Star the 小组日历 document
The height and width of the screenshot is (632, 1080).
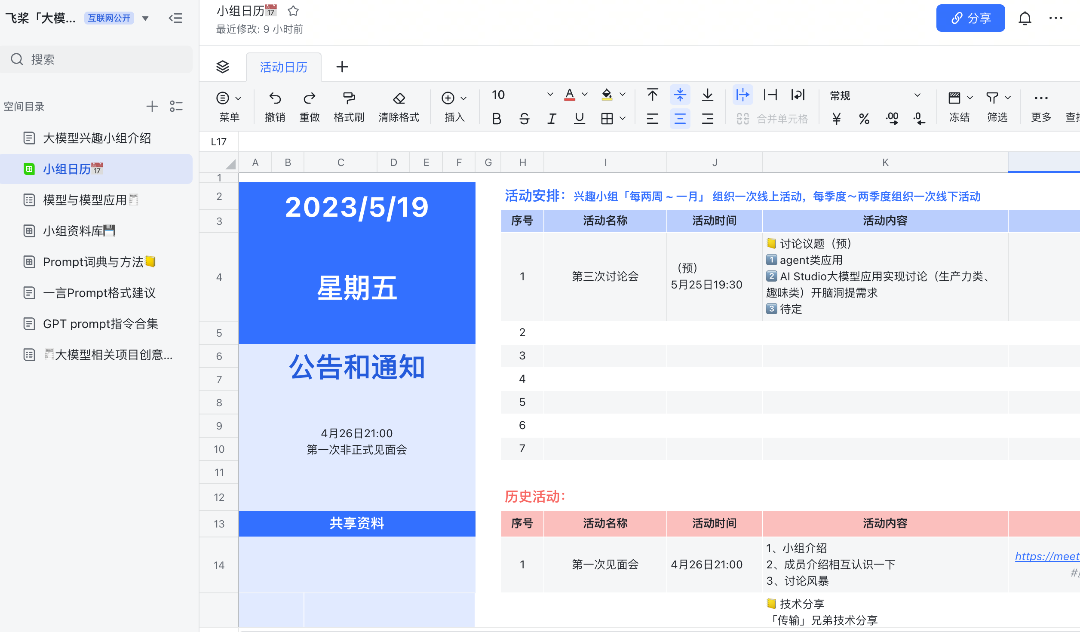coord(293,10)
